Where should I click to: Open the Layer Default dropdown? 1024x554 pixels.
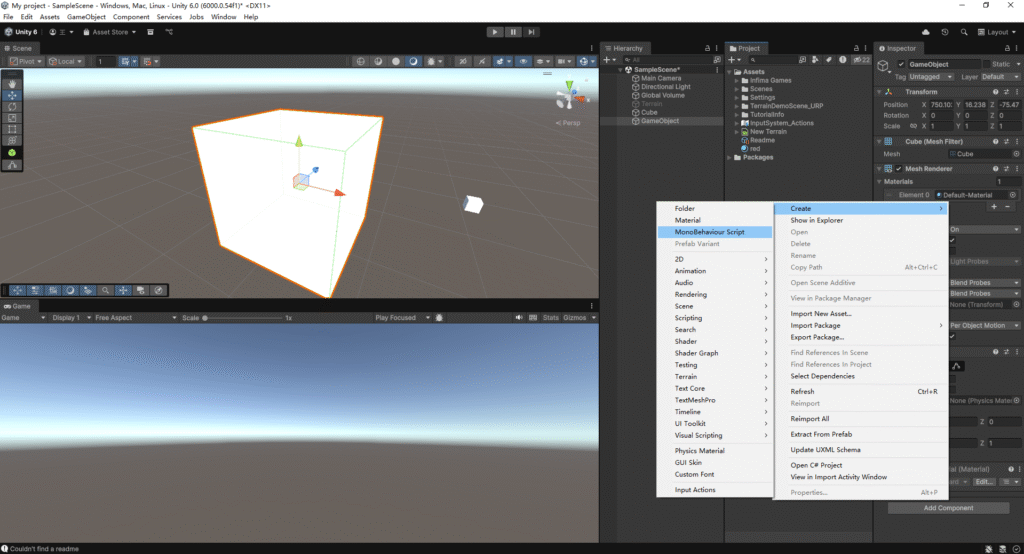(x=1000, y=76)
